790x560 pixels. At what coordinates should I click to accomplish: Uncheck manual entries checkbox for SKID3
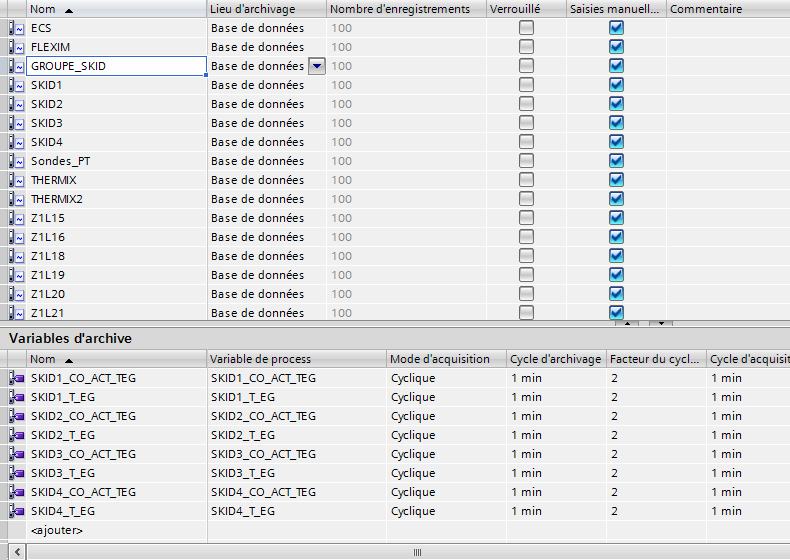(x=616, y=123)
